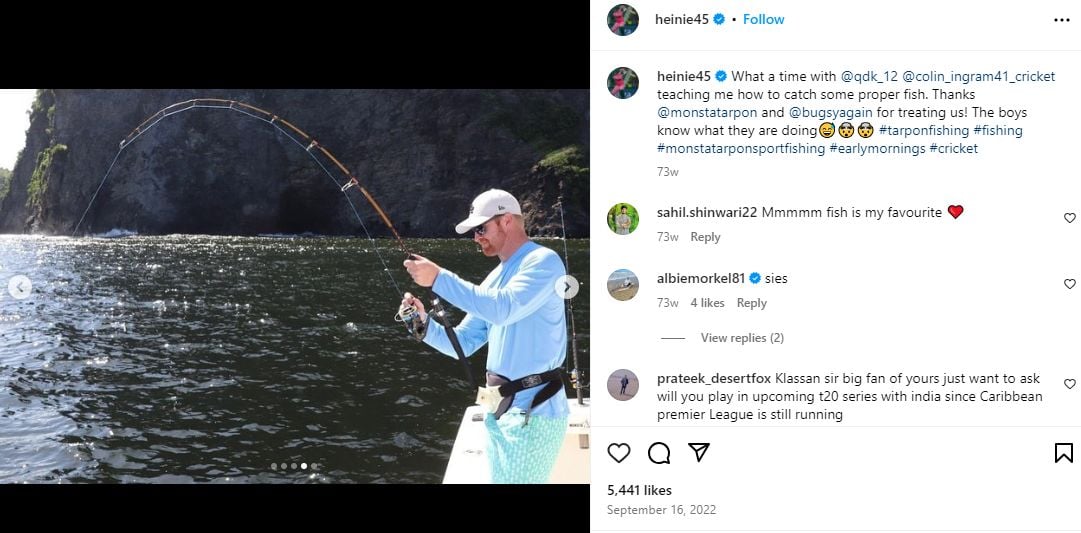Open the #tarponfishing hashtag
The height and width of the screenshot is (533, 1081).
tap(923, 130)
